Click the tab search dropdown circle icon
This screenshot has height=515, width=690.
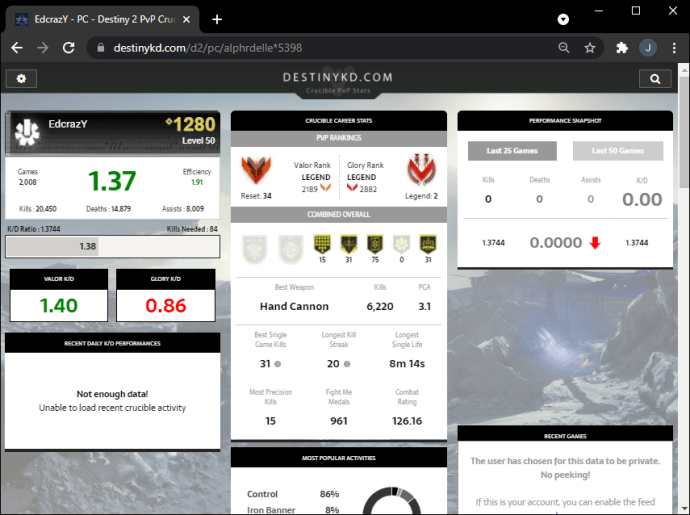(x=563, y=19)
